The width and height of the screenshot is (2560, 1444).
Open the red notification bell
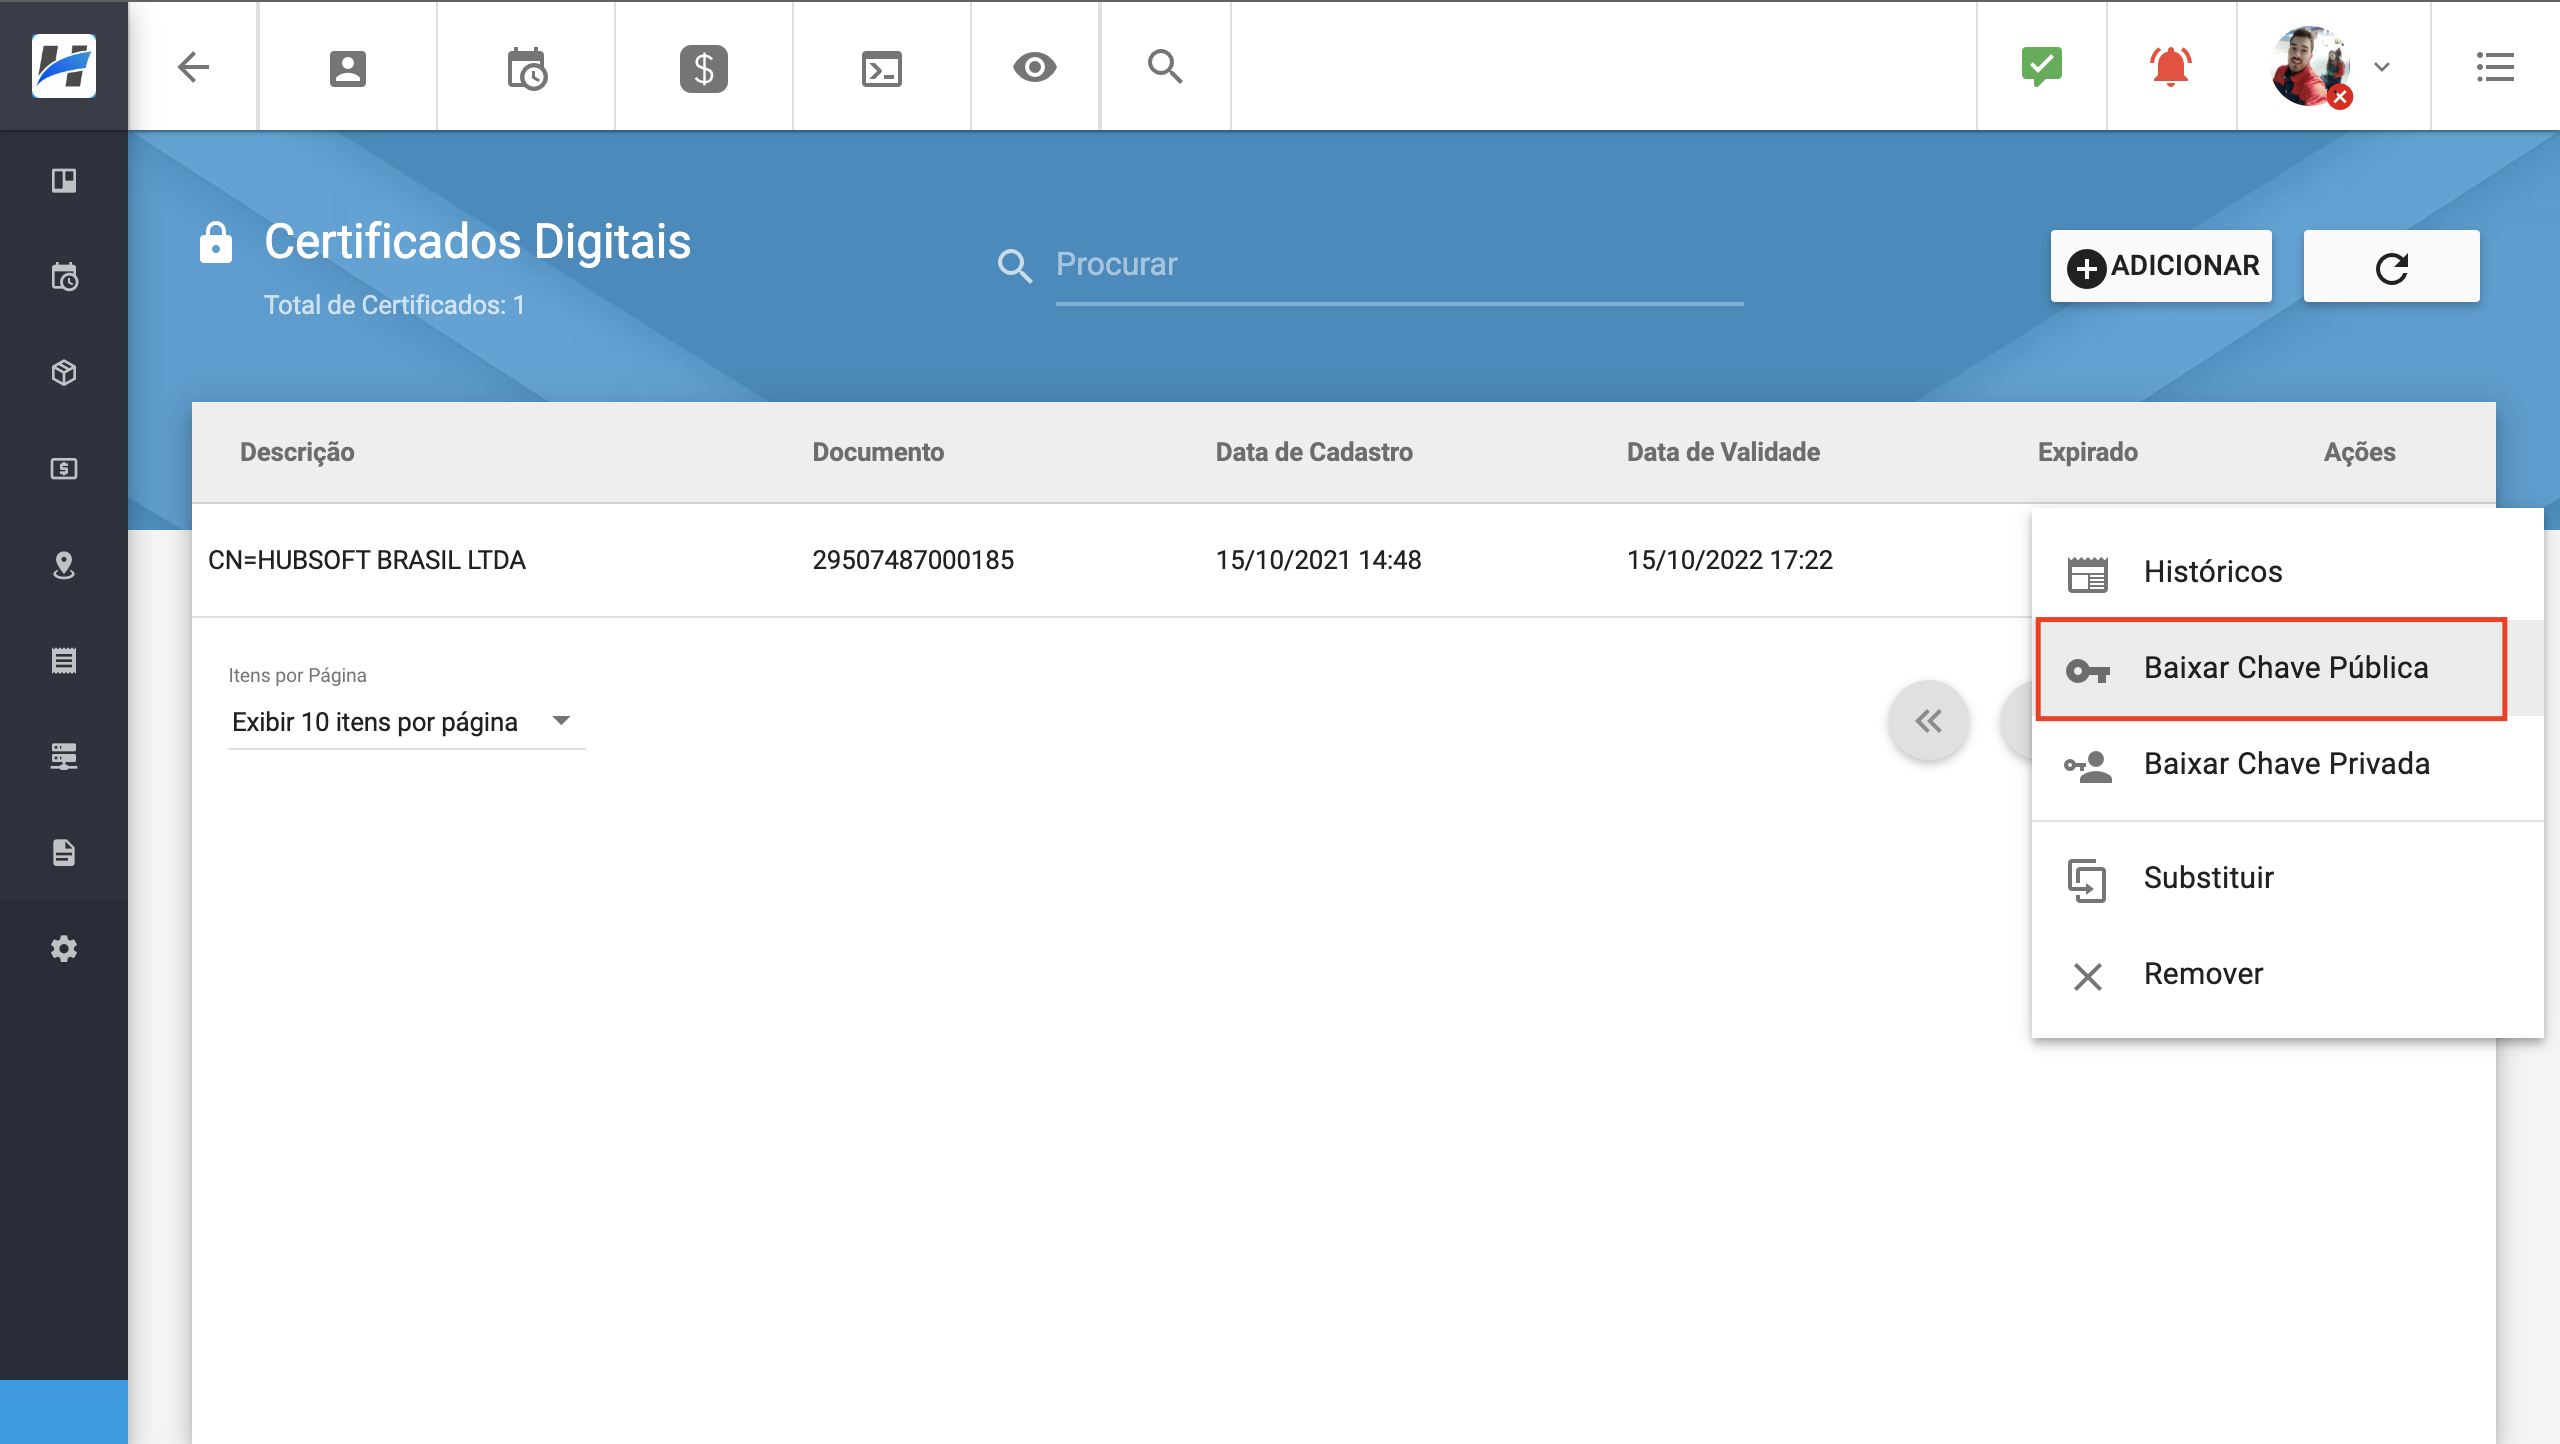[x=2170, y=67]
